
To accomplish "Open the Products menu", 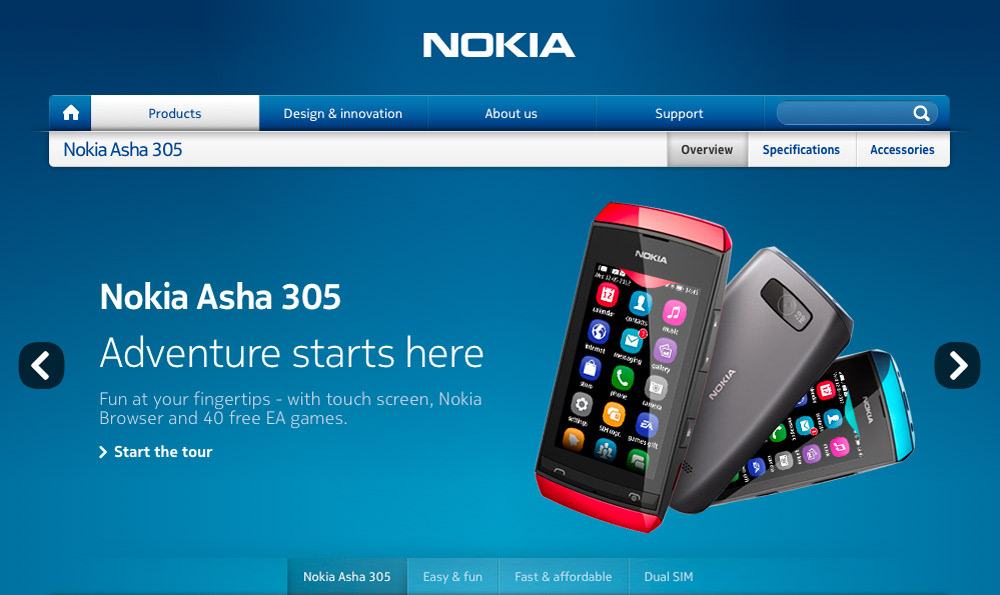I will [175, 113].
